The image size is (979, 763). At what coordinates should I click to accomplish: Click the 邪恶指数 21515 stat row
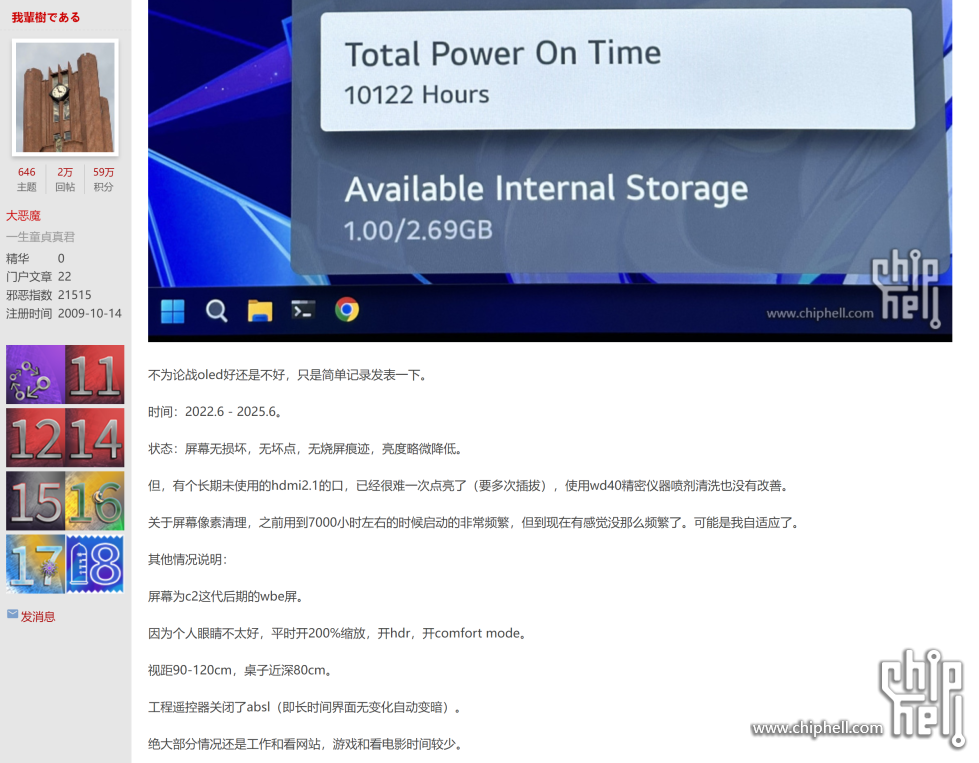[x=49, y=295]
